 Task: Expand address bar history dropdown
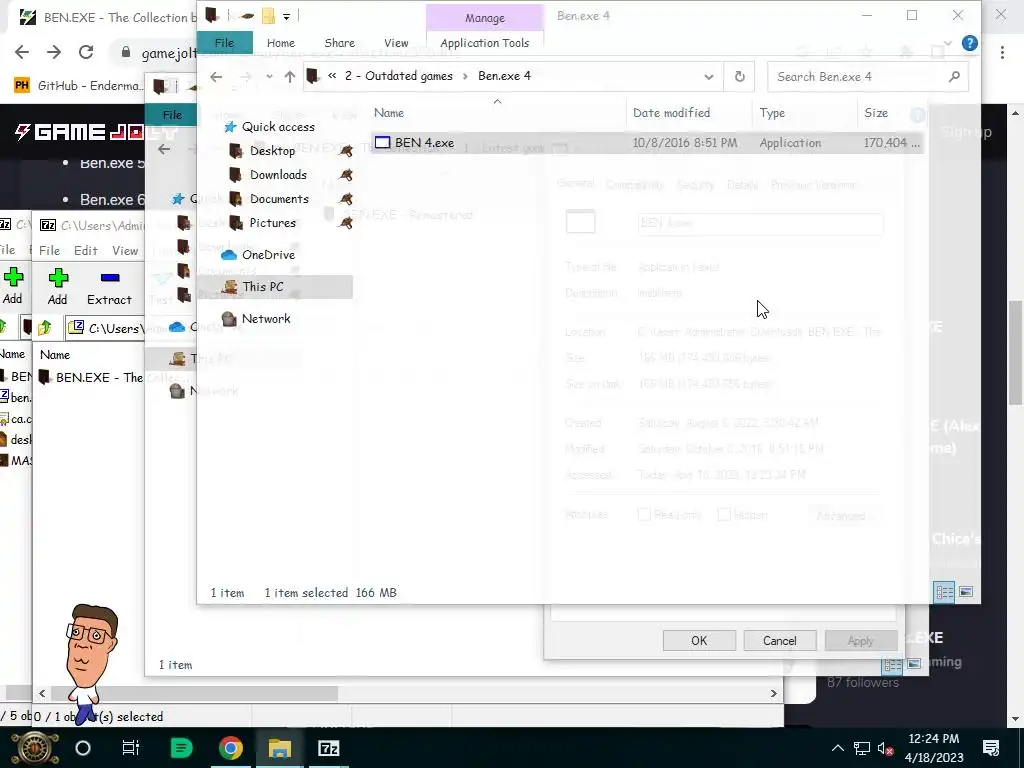[x=709, y=76]
